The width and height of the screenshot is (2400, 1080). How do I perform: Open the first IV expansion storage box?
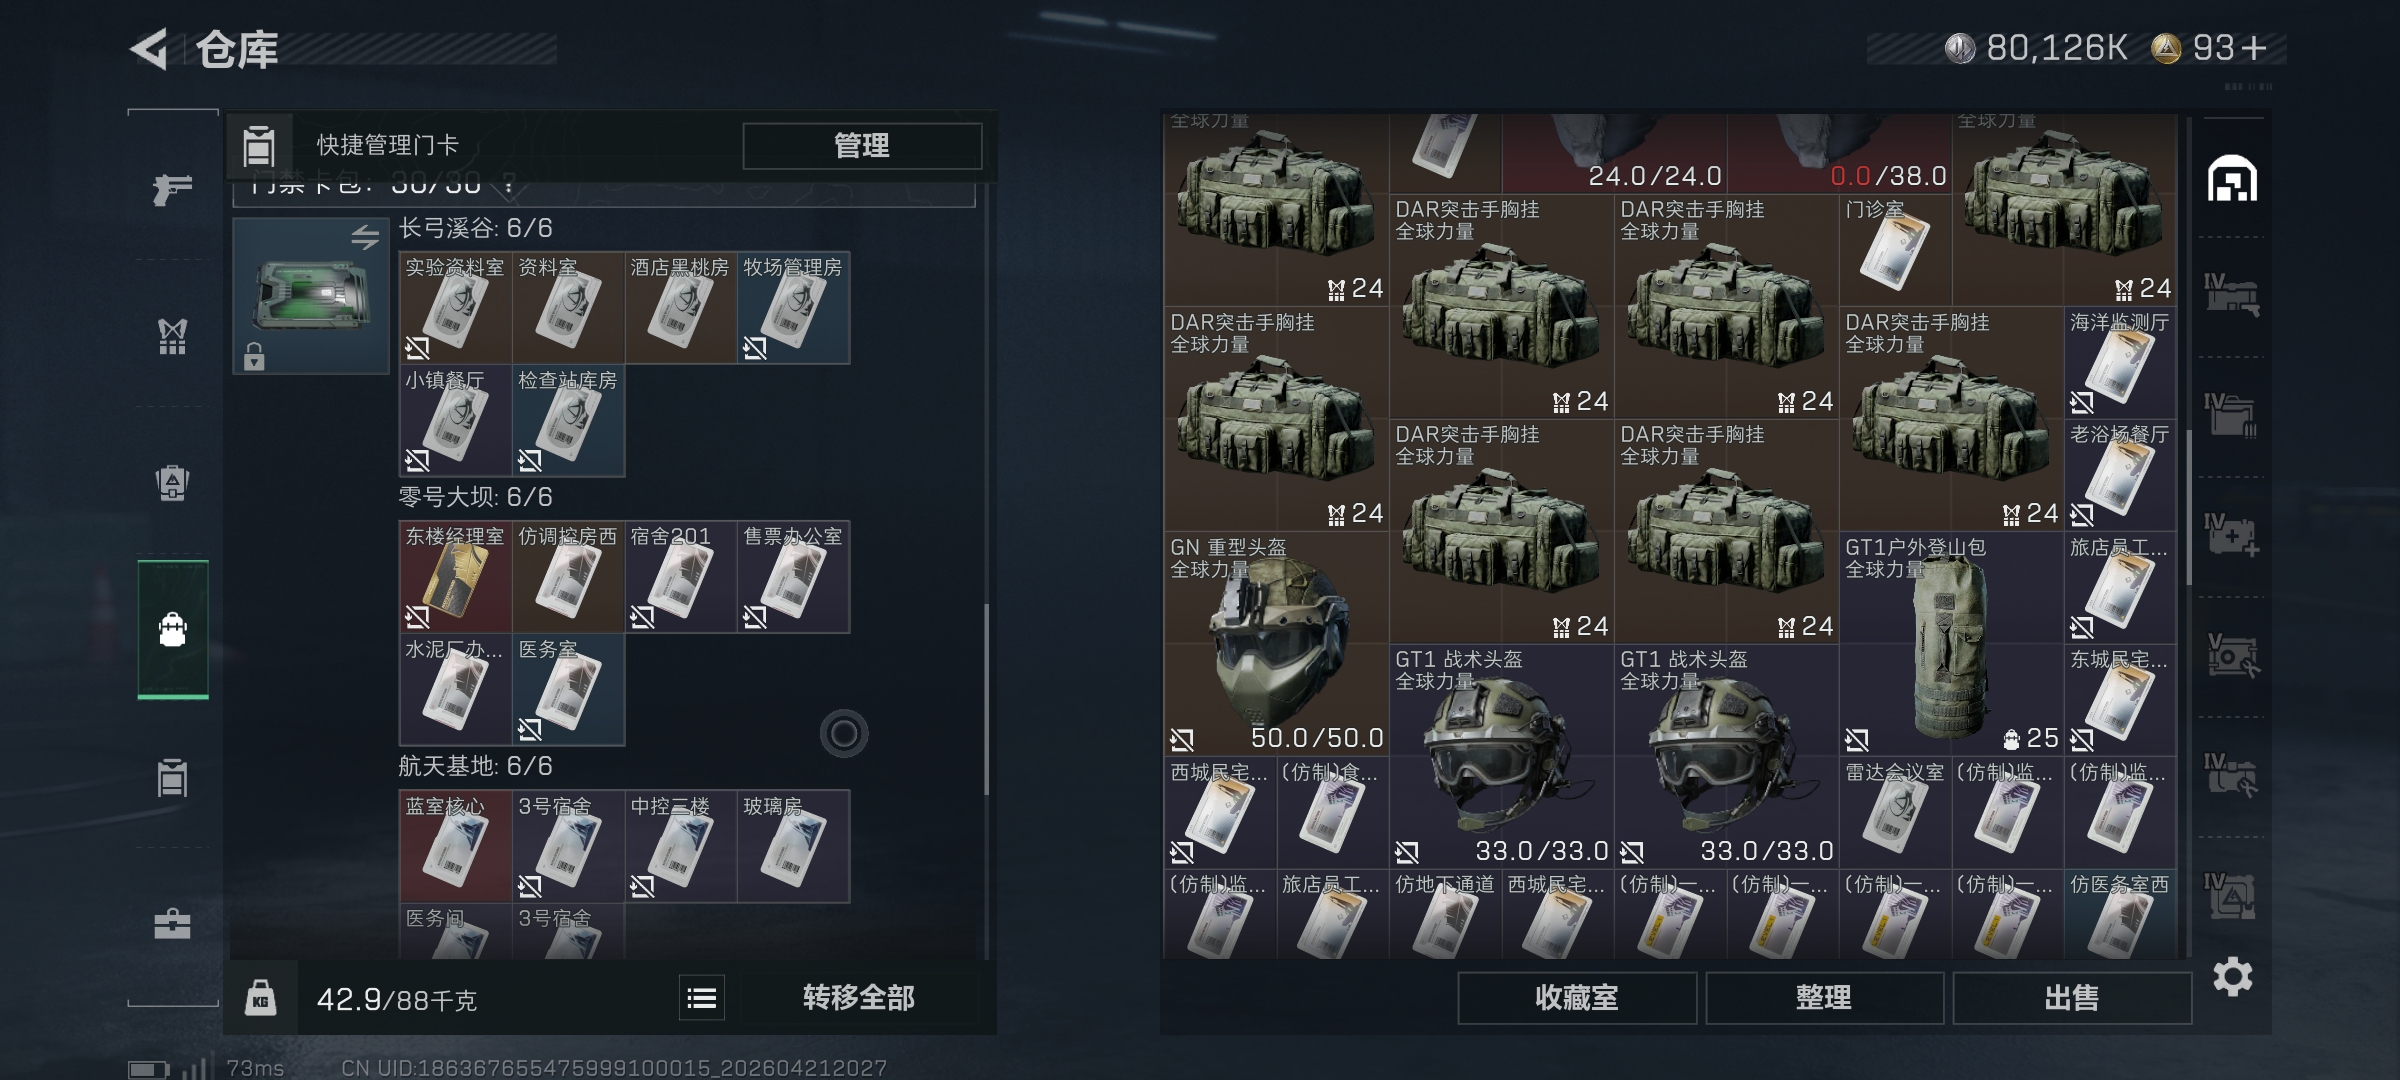(2232, 295)
